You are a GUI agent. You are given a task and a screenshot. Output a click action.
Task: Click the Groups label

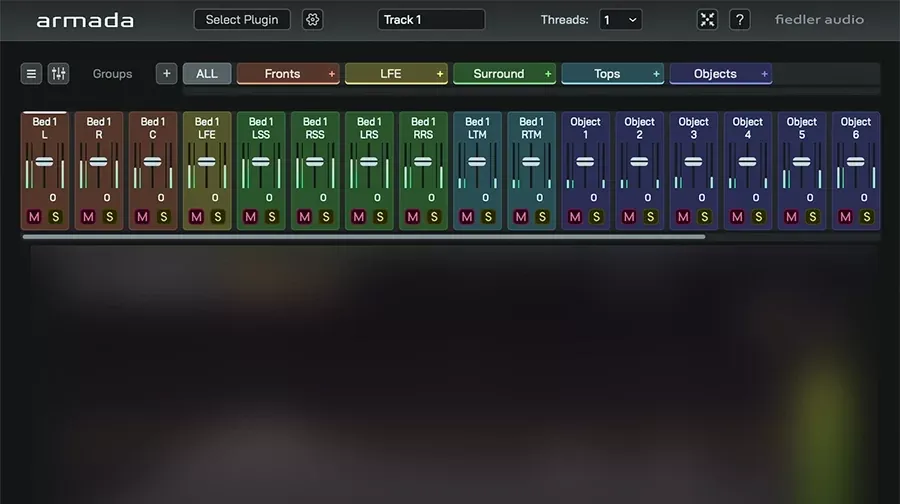(x=112, y=74)
